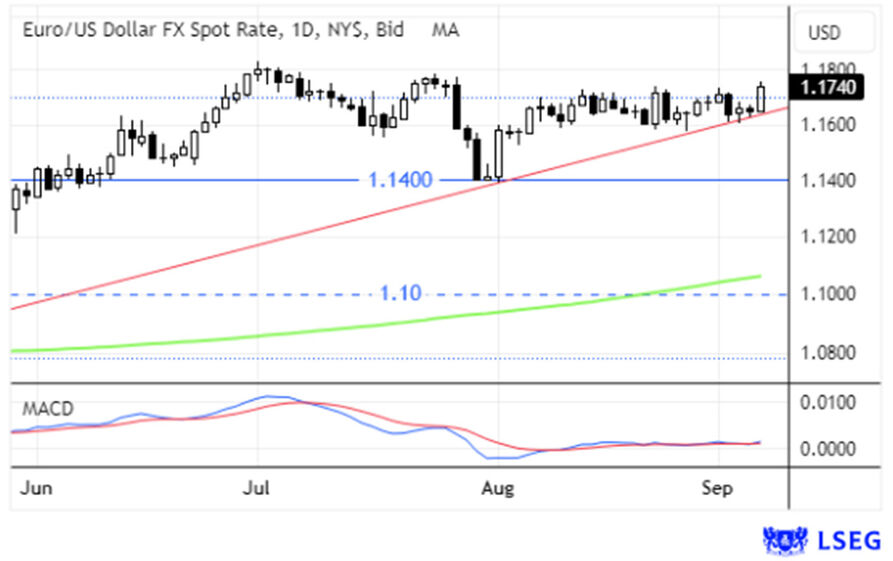Click the 1.1400 price axis label
Screen dimensions: 893x561
tap(828, 181)
